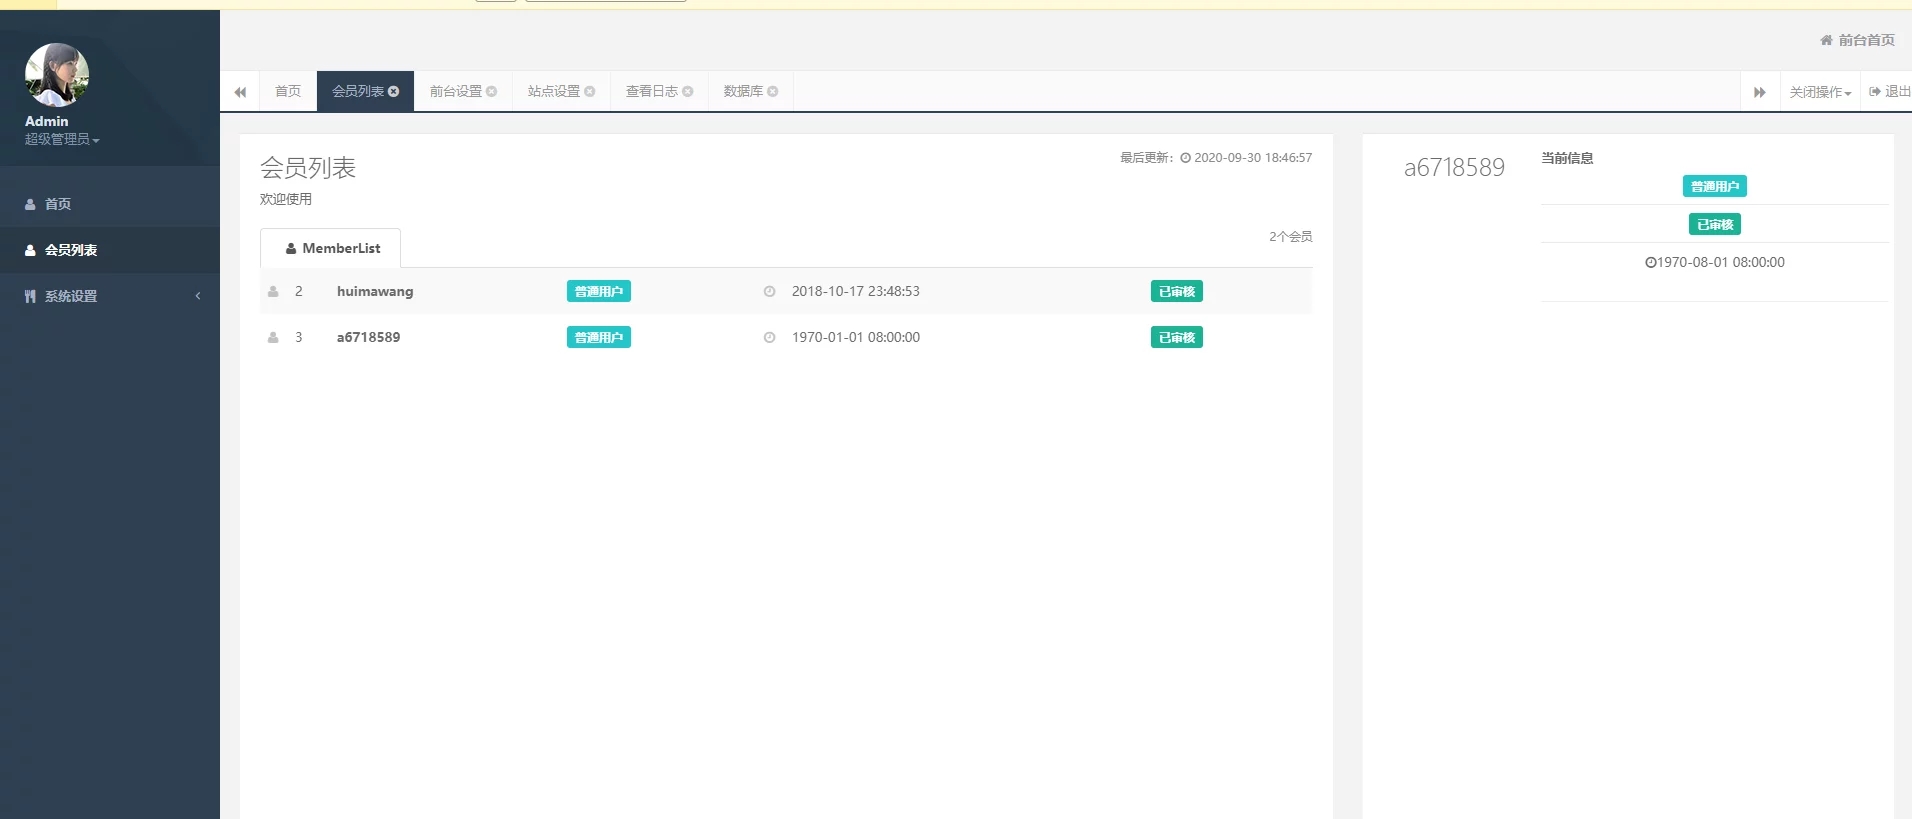Screen dimensions: 1912x819
Task: Close the 站点设置 tab
Action: 590,91
